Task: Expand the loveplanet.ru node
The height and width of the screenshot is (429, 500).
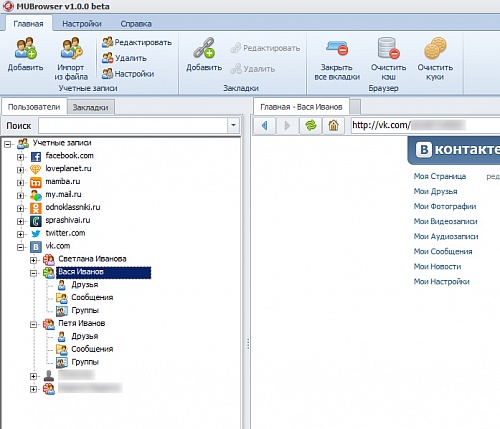Action: pyautogui.click(x=20, y=170)
